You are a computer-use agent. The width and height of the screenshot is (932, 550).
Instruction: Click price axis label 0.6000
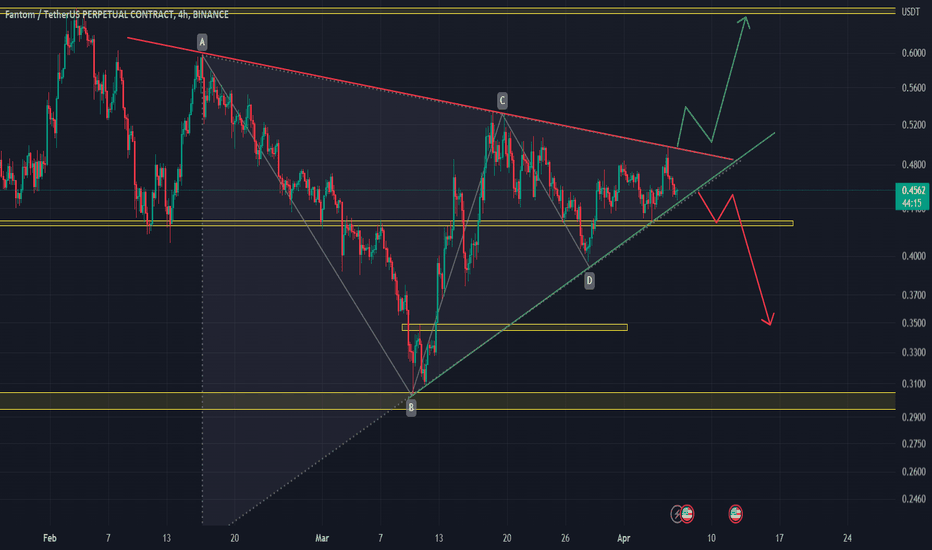tap(914, 54)
